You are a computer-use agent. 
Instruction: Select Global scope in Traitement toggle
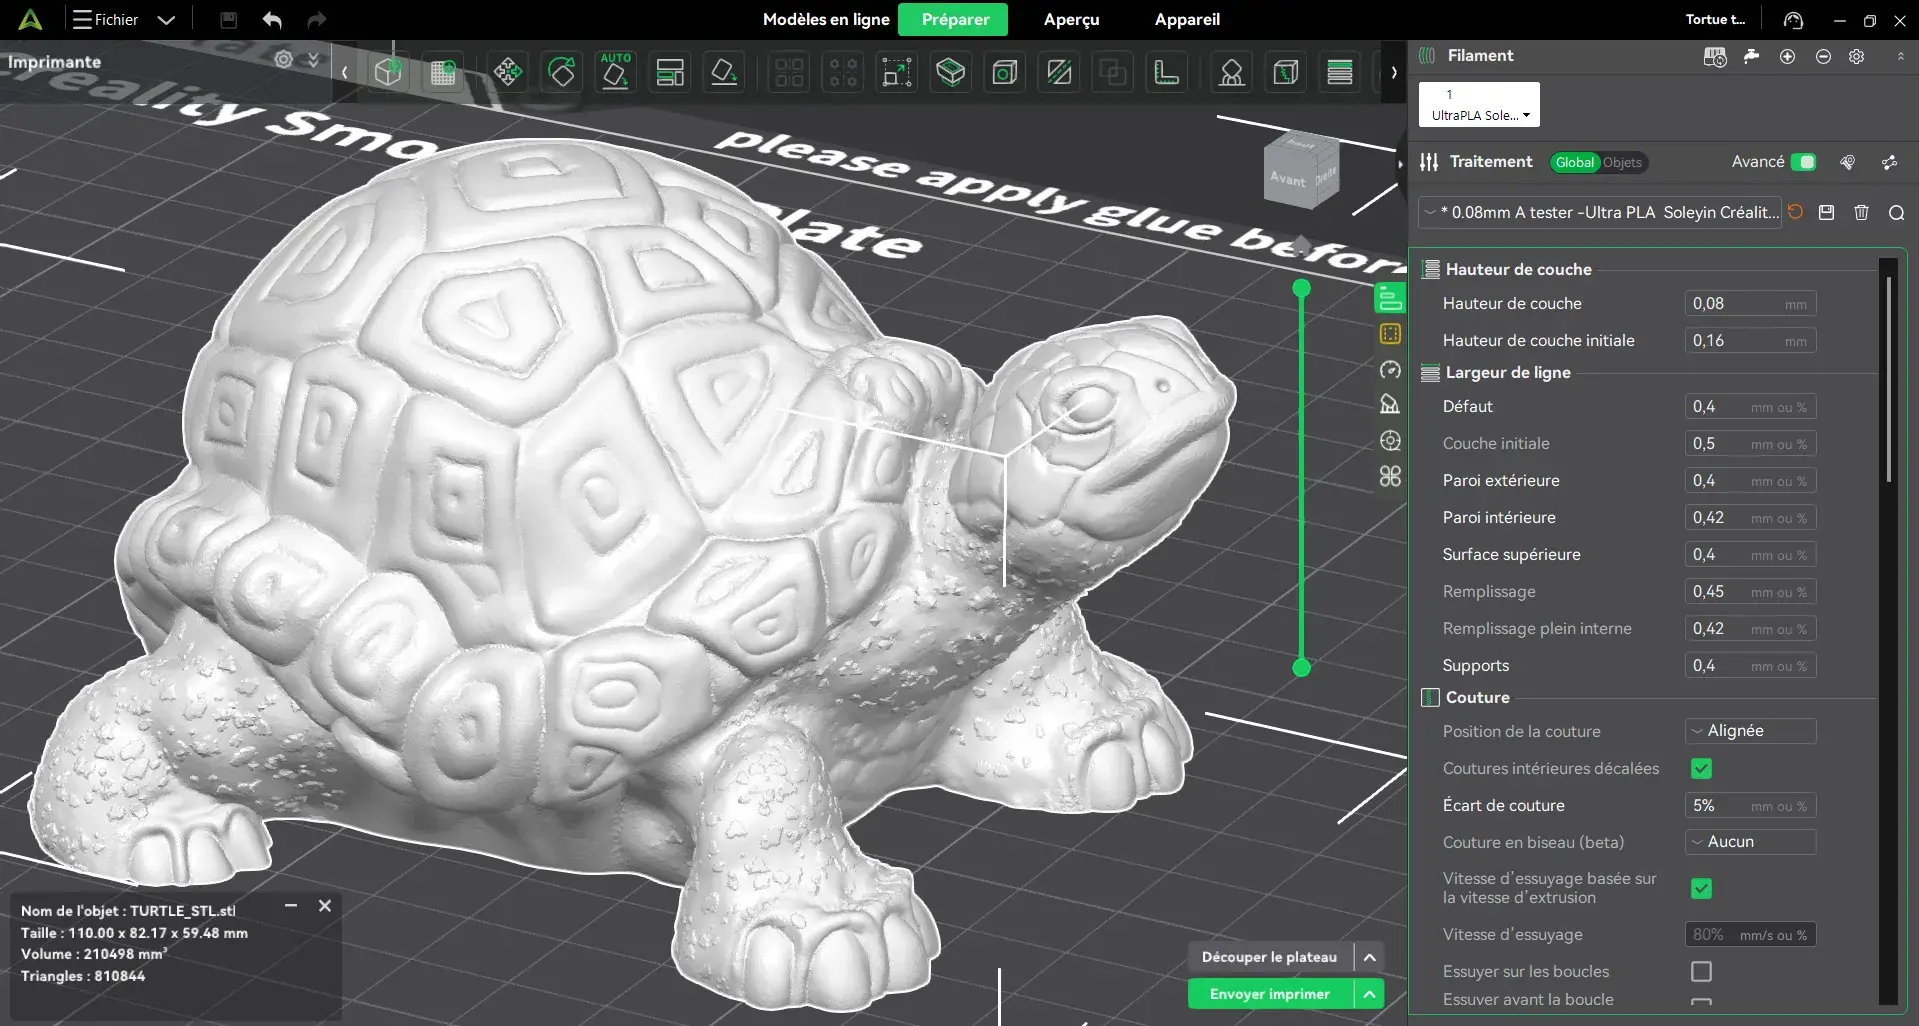(1575, 162)
